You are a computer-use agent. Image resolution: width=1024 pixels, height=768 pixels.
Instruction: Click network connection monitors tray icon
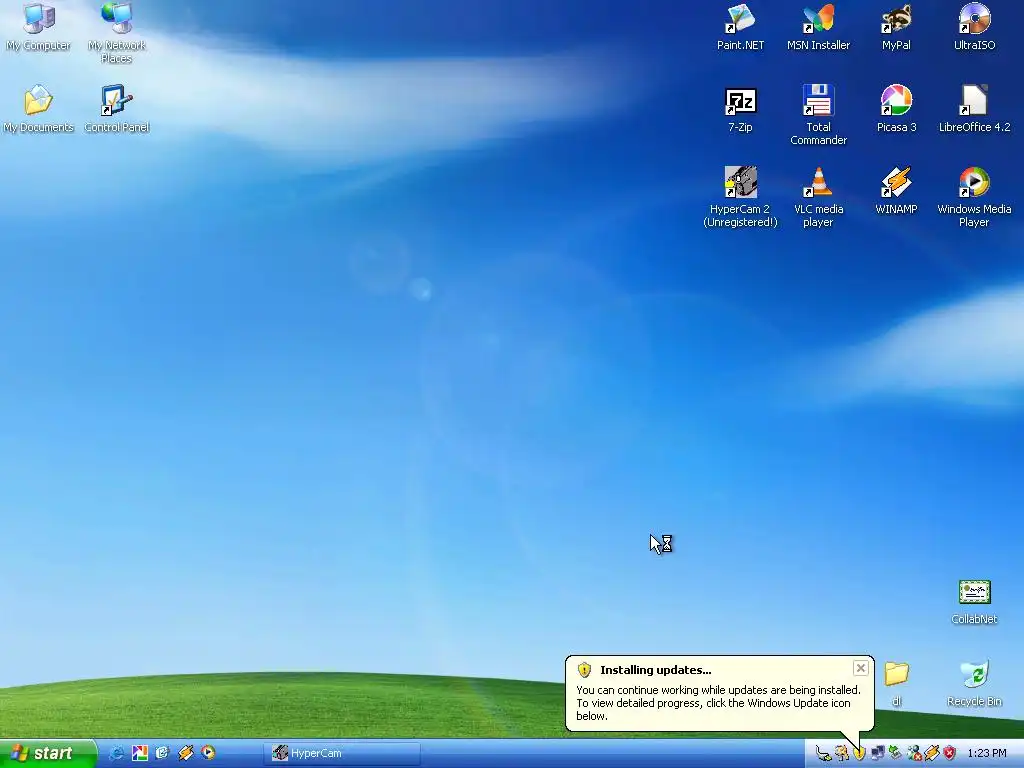(x=878, y=753)
